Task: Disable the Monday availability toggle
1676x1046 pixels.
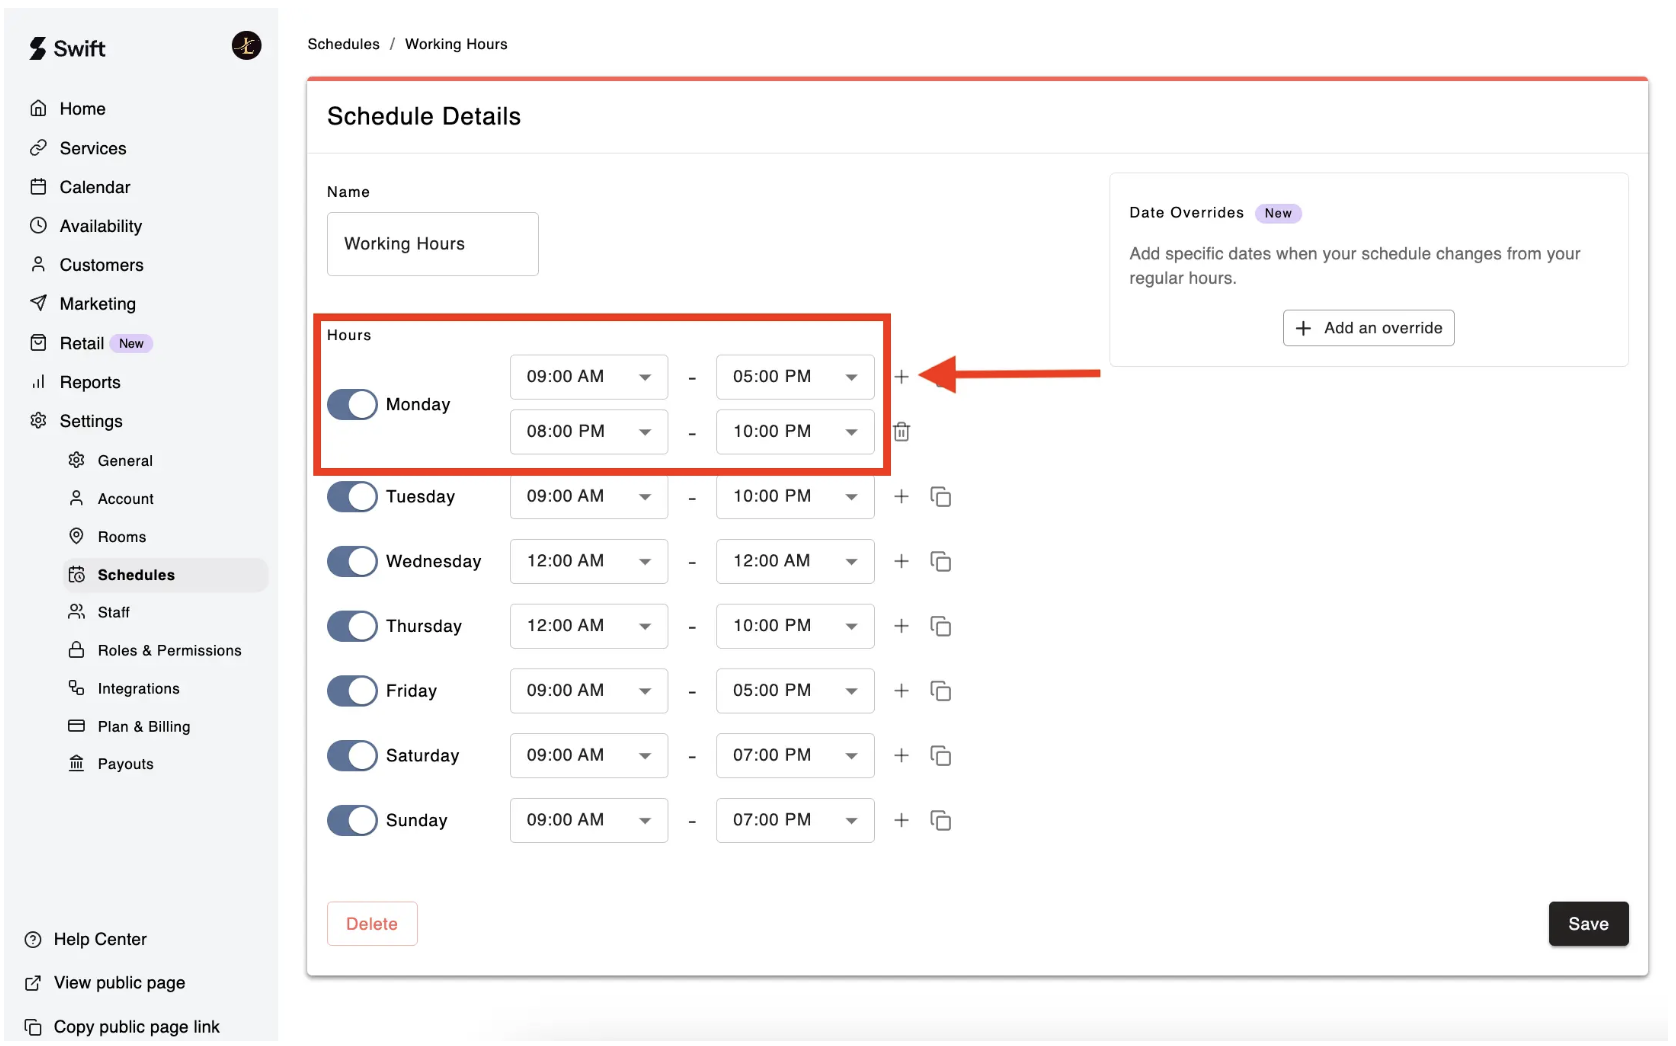Action: click(352, 405)
